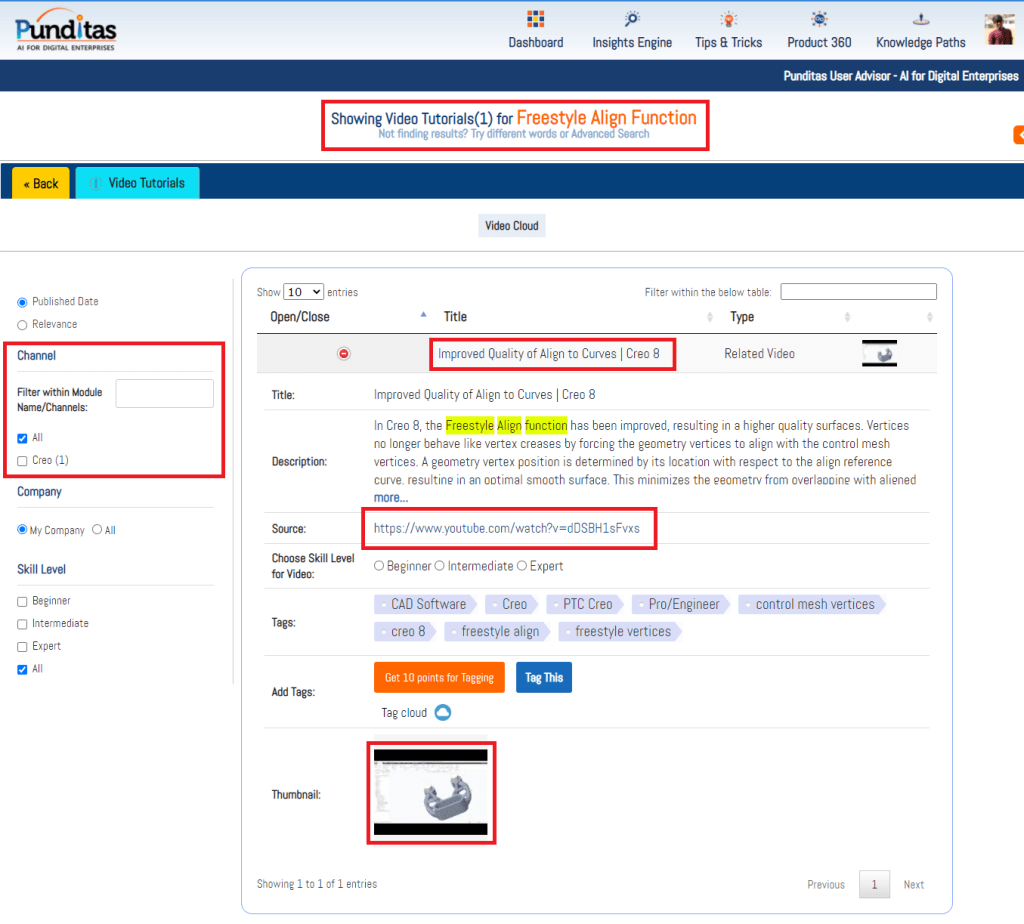Open the YouTube source link

[506, 528]
